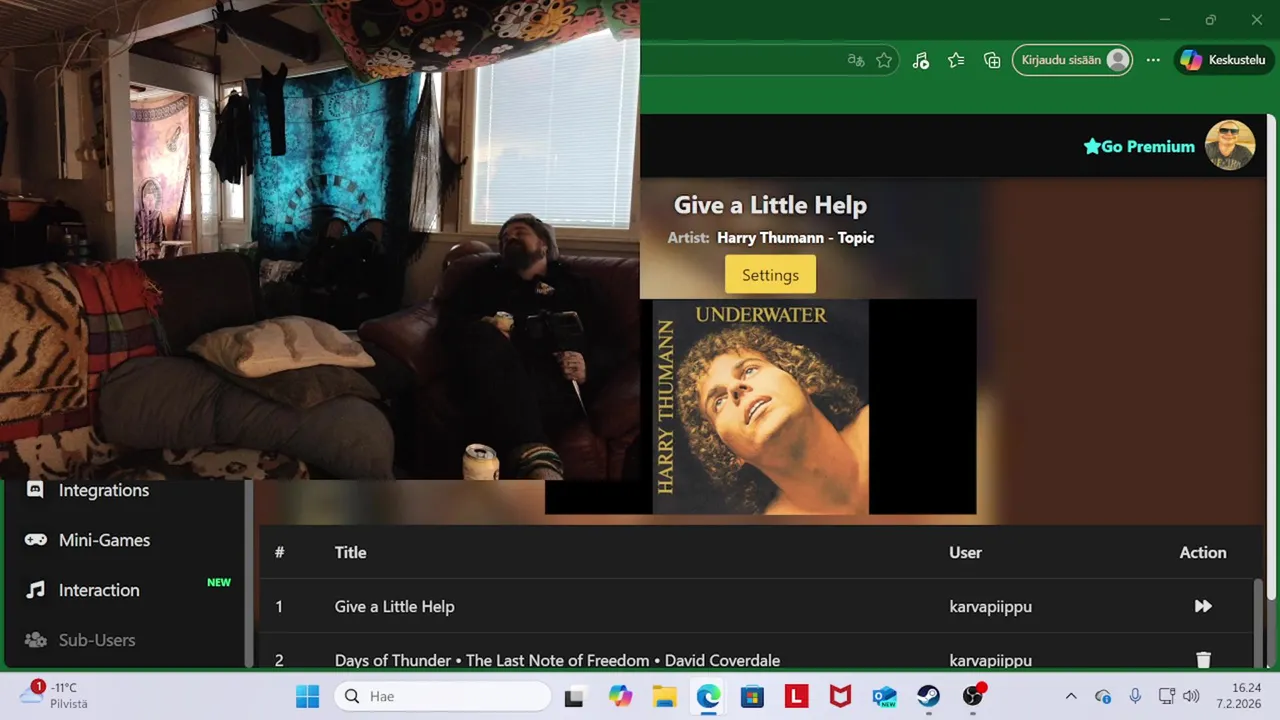Click the translate page icon in address bar
Screen dimensions: 1280x720
(x=855, y=60)
